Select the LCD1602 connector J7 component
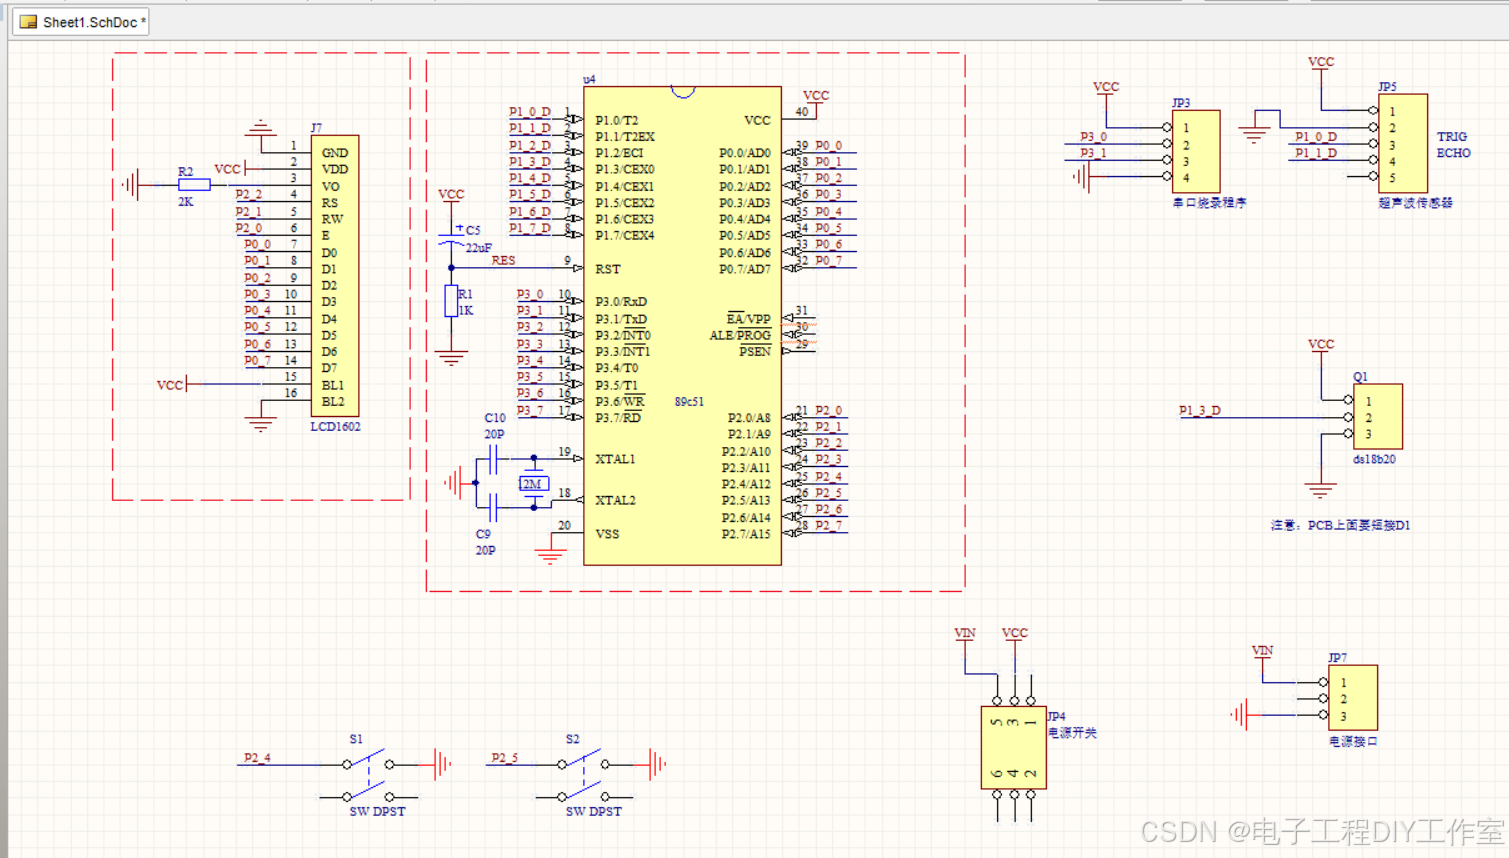 [x=335, y=276]
